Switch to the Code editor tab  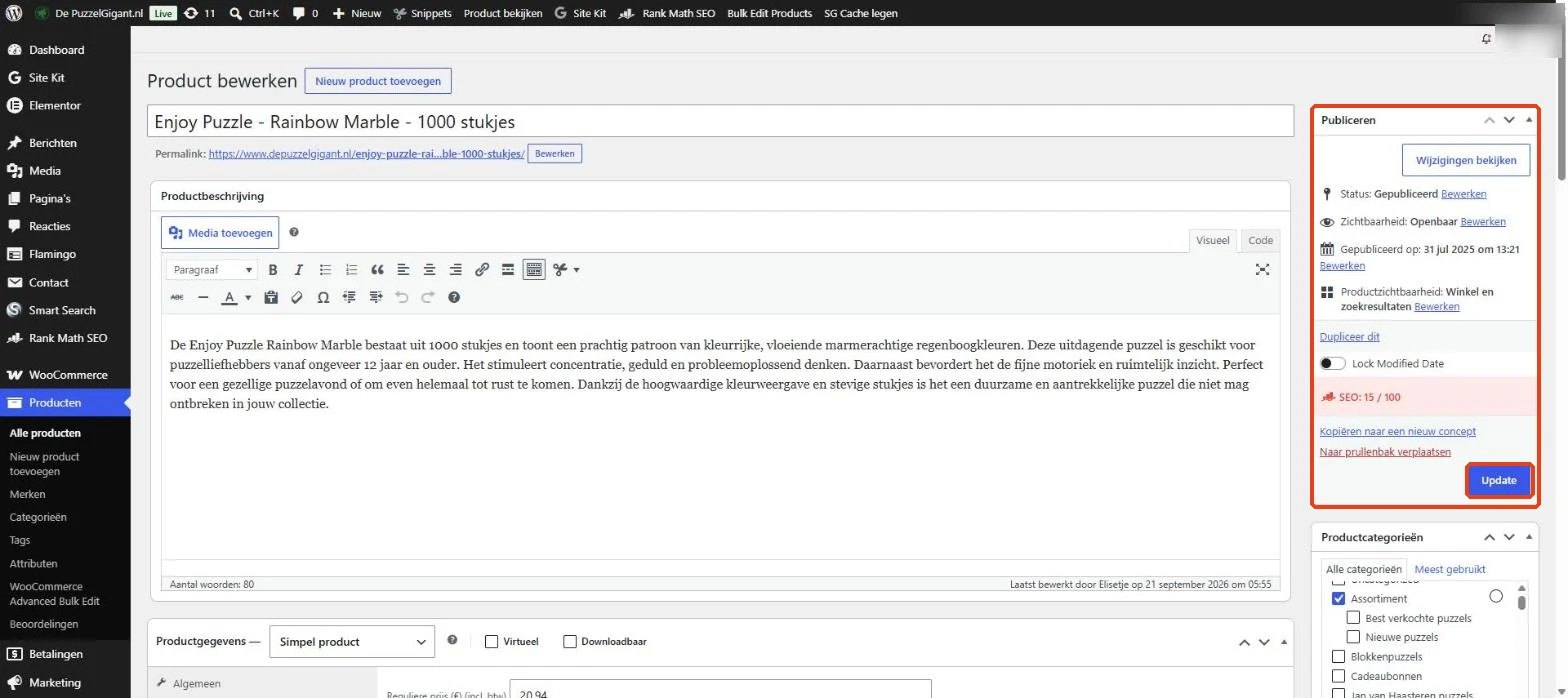pos(1261,240)
